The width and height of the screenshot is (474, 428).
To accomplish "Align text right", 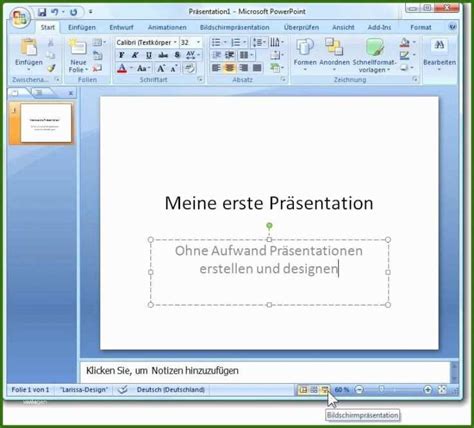I will click(x=243, y=68).
